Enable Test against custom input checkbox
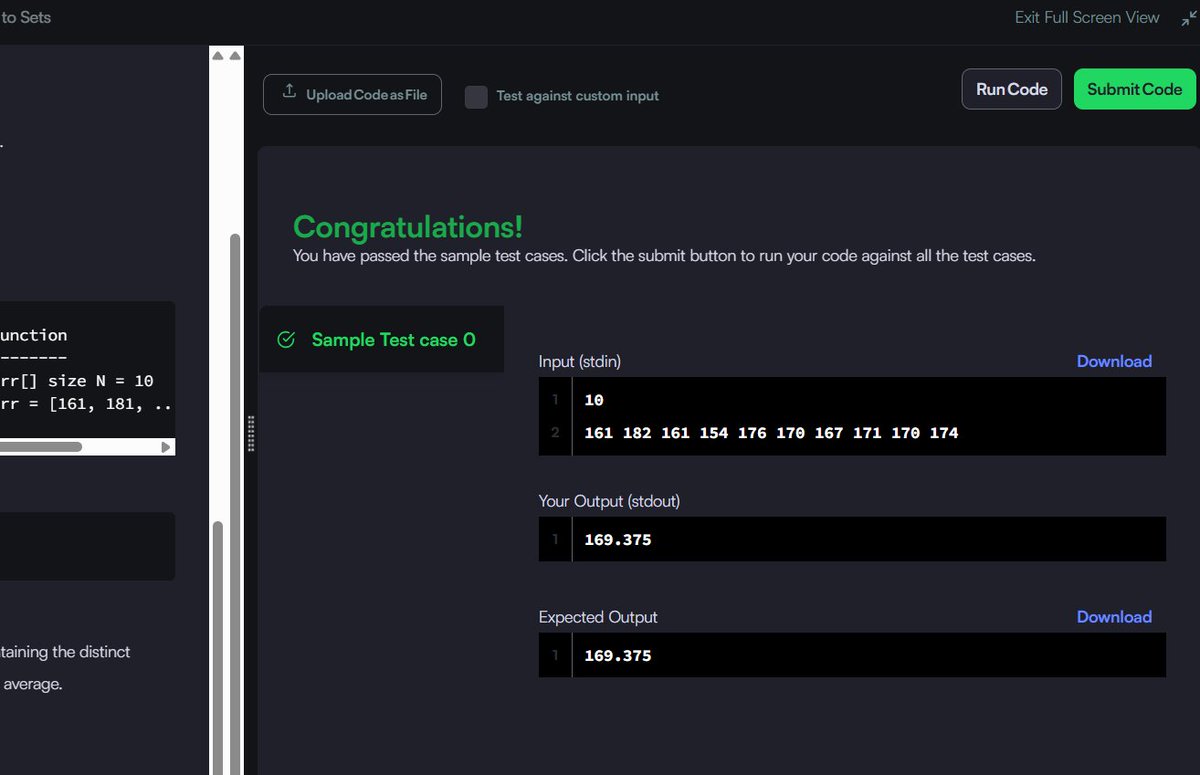This screenshot has width=1200, height=775. [477, 96]
